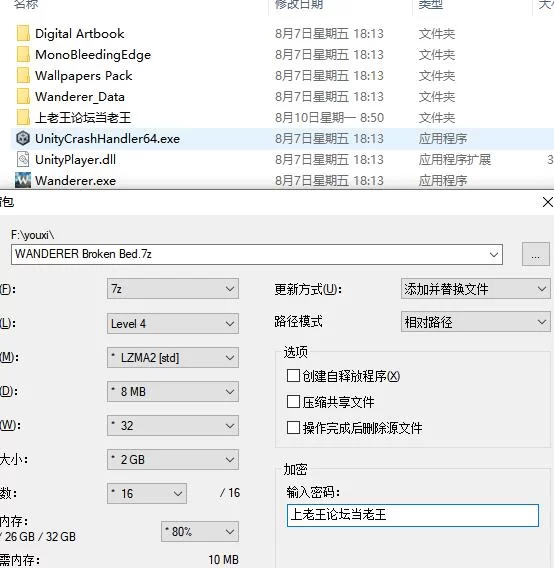This screenshot has width=554, height=568.
Task: Click the UnityPlayer.dll file icon
Action: click(x=23, y=159)
